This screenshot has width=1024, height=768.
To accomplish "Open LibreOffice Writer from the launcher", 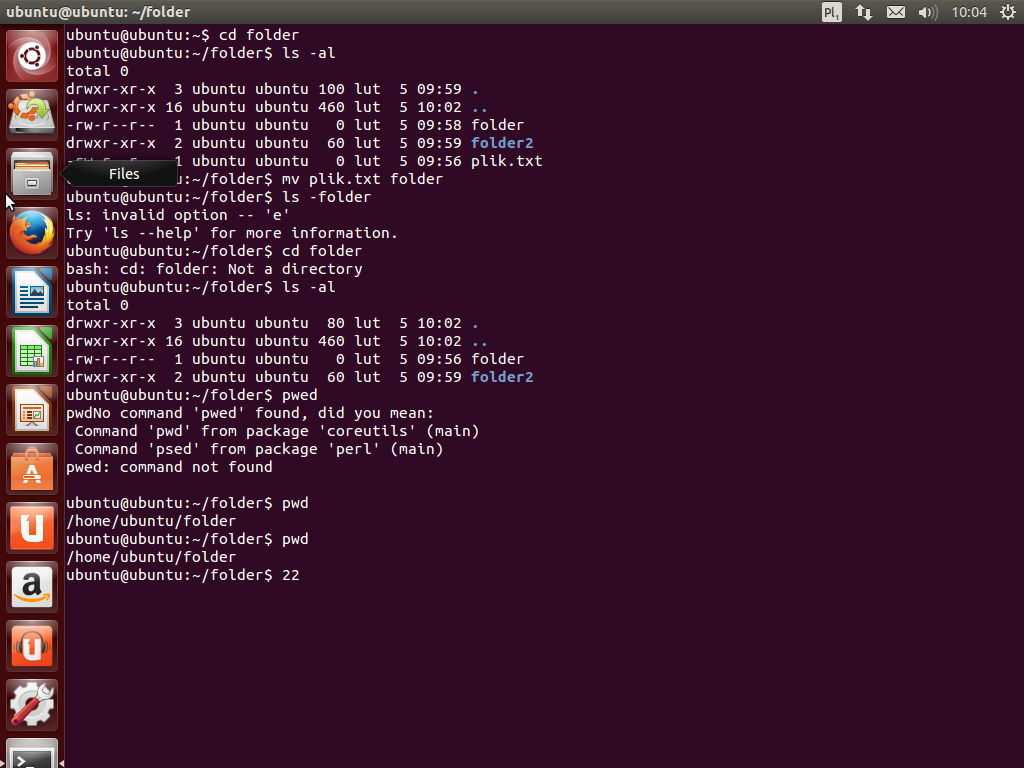I will pyautogui.click(x=33, y=292).
